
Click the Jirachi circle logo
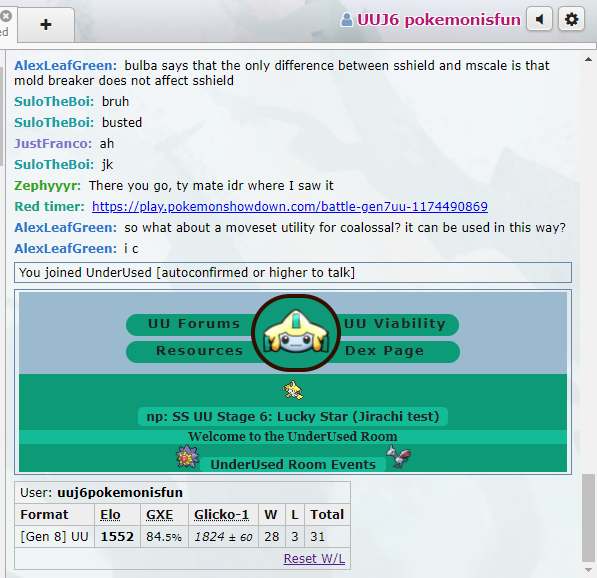tap(296, 332)
